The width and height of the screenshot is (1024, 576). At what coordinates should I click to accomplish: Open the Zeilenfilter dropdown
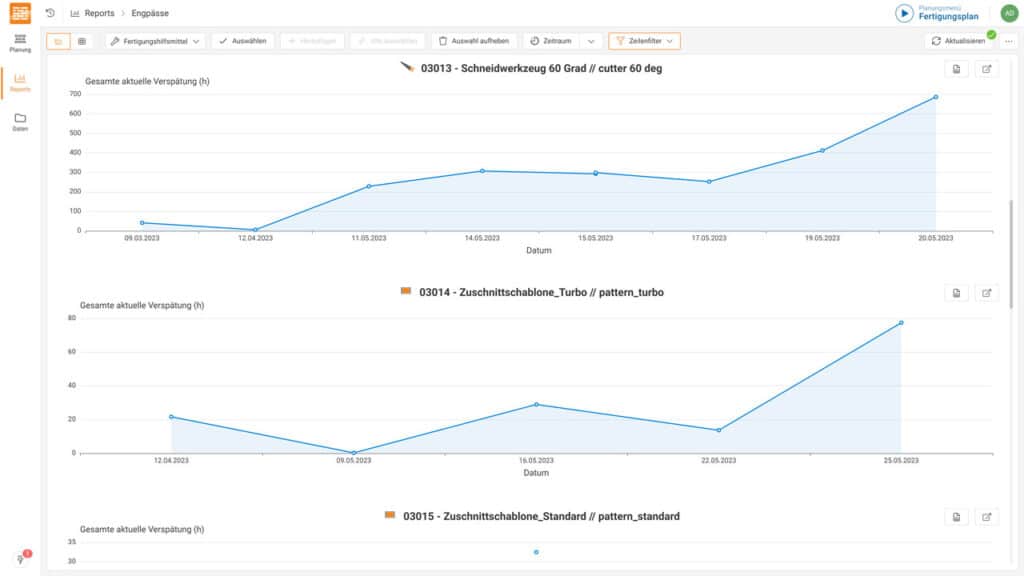644,41
